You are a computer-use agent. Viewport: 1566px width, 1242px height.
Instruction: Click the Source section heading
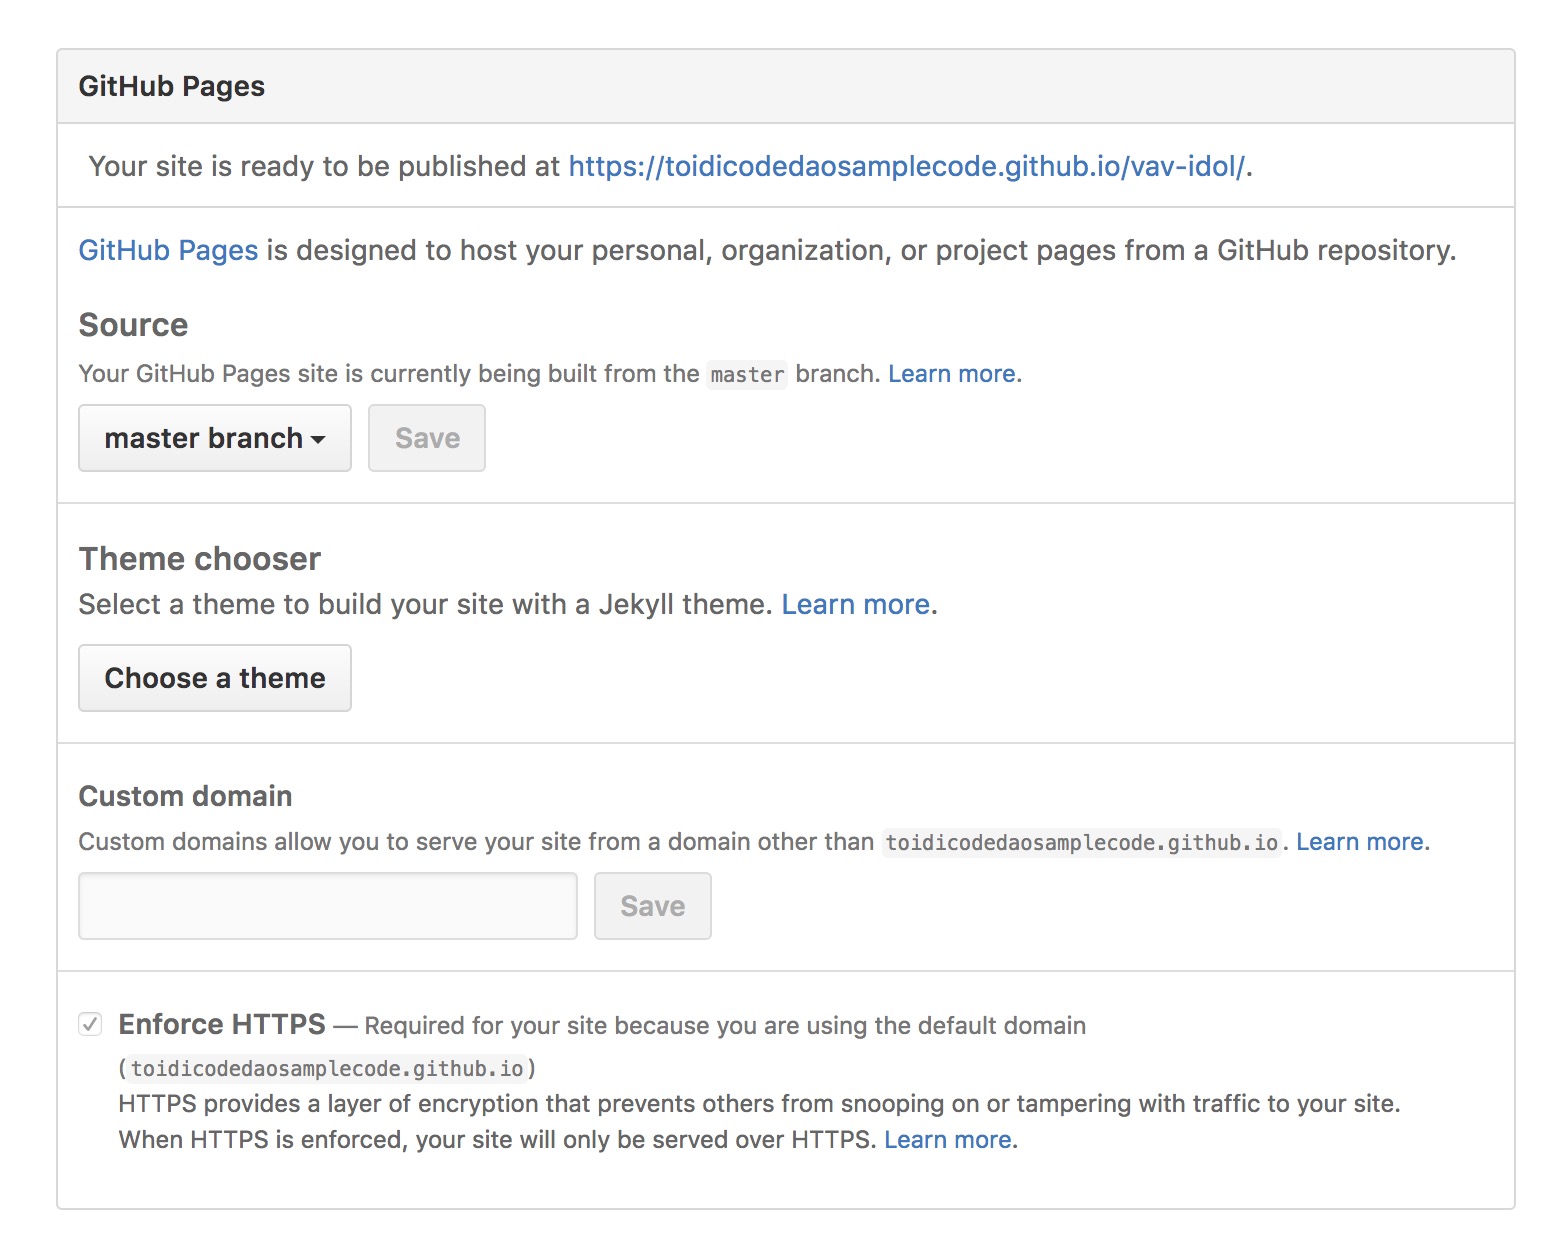pyautogui.click(x=133, y=325)
